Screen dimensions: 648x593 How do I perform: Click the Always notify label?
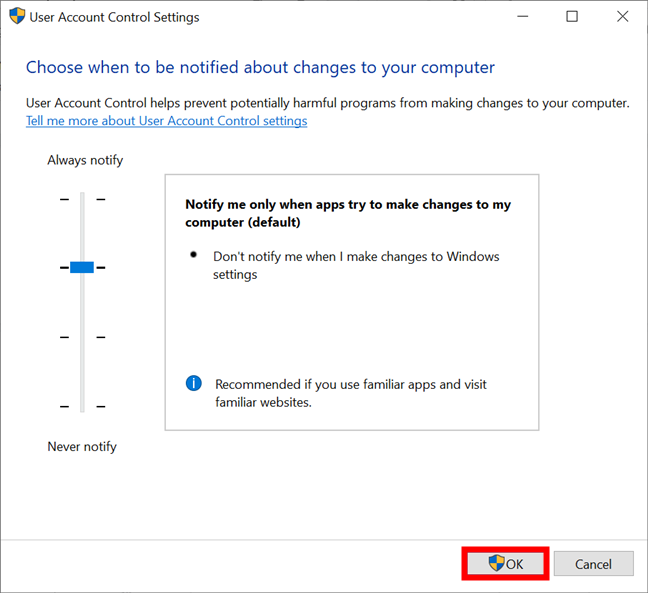tap(85, 160)
